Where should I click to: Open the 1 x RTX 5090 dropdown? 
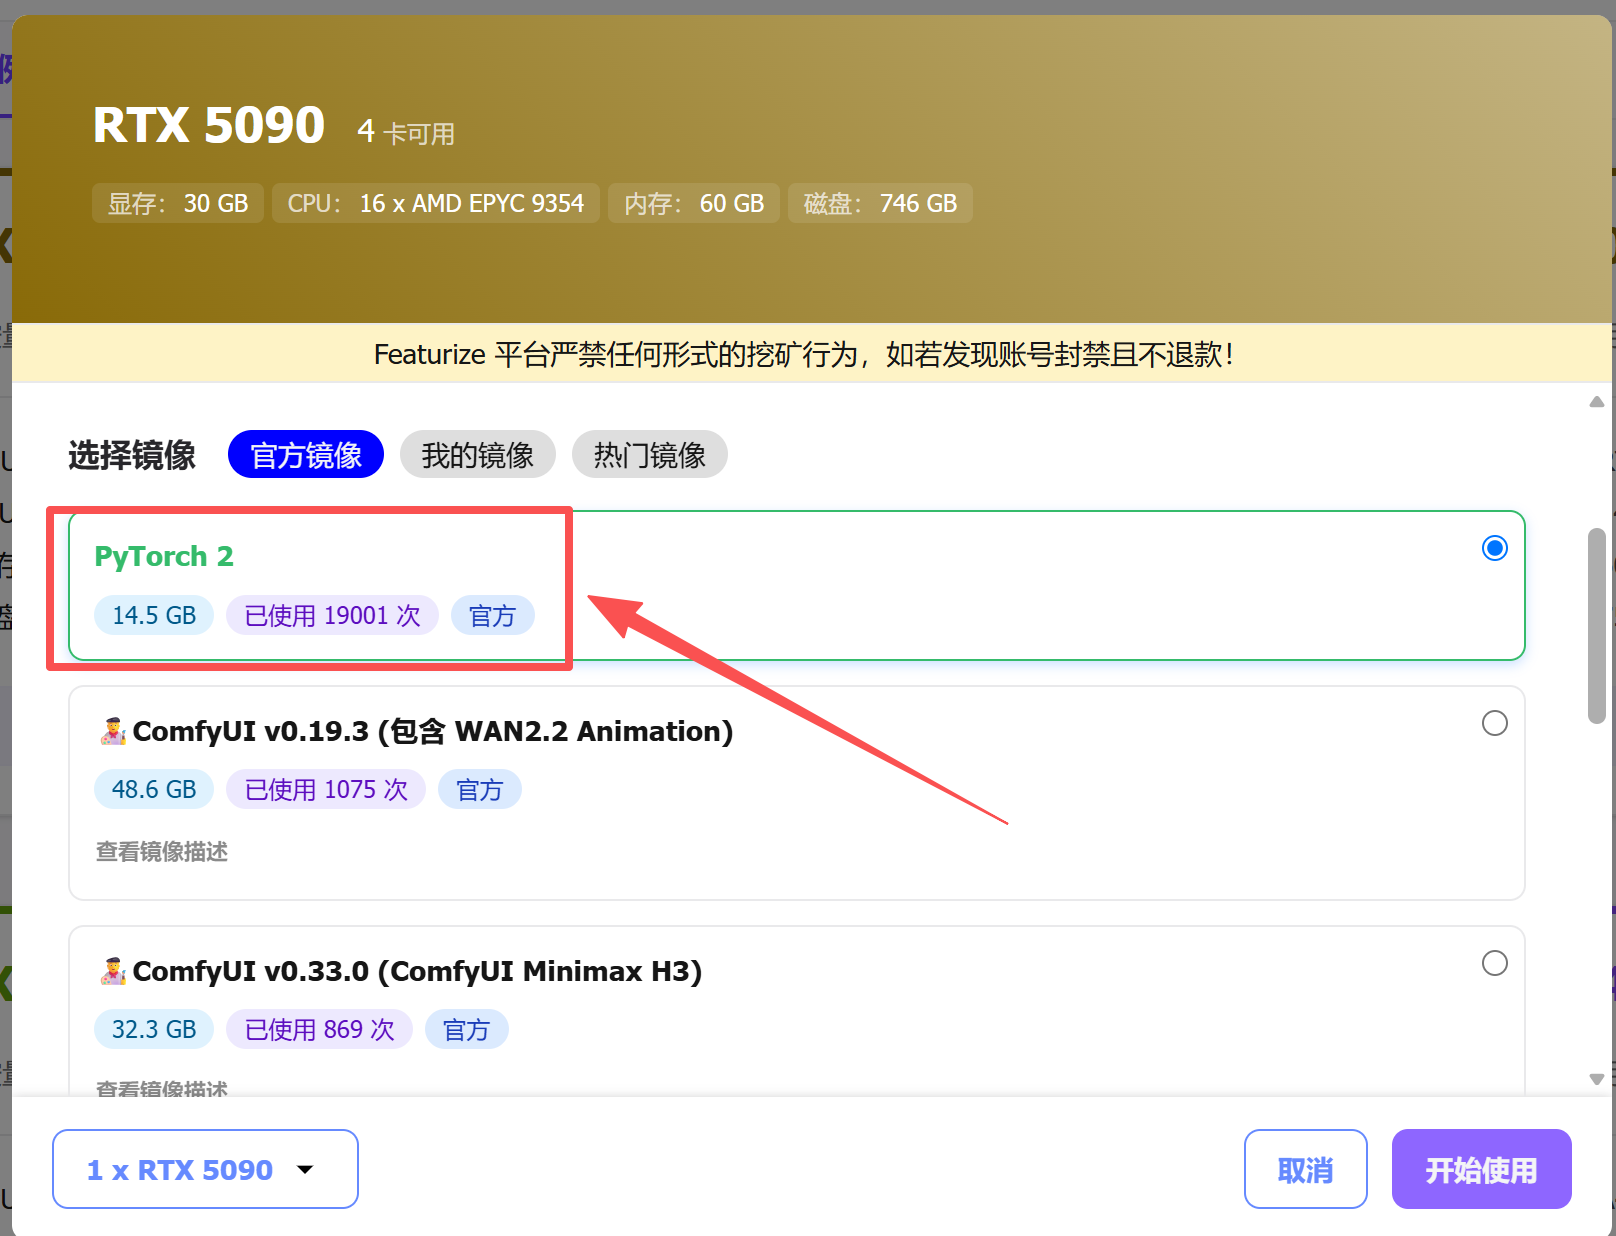pyautogui.click(x=205, y=1169)
